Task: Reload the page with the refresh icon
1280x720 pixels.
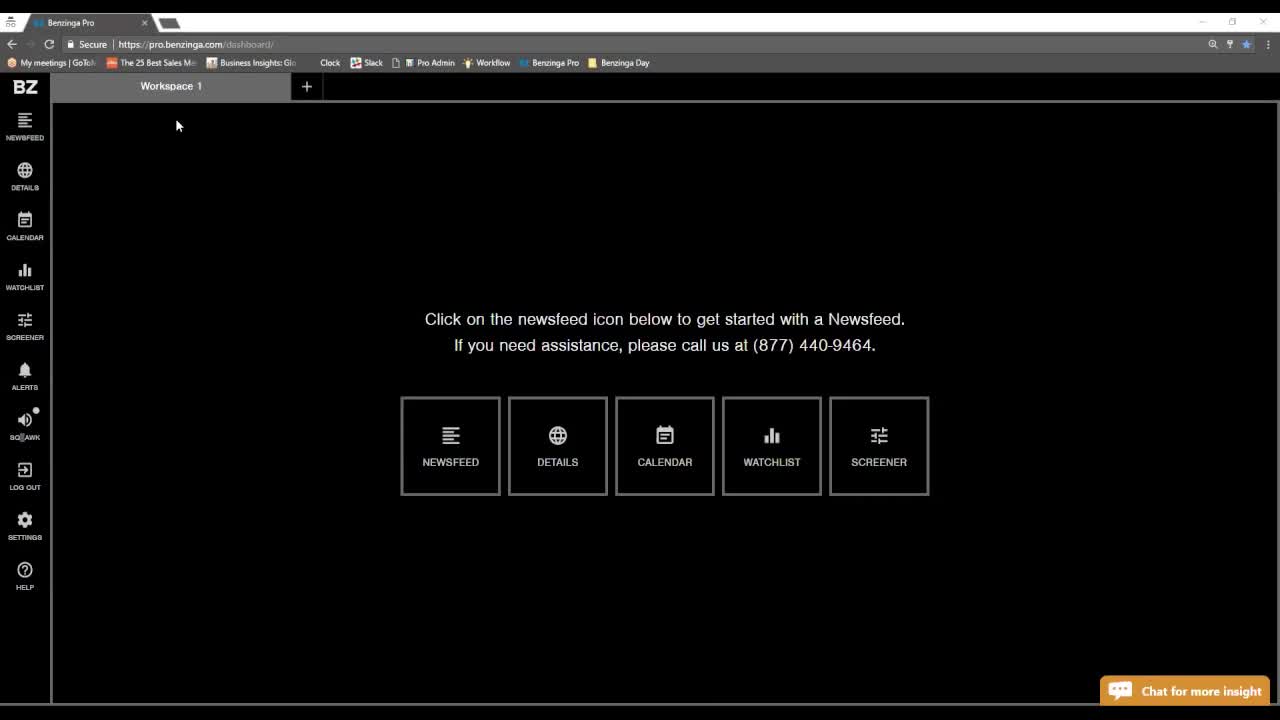Action: click(49, 44)
